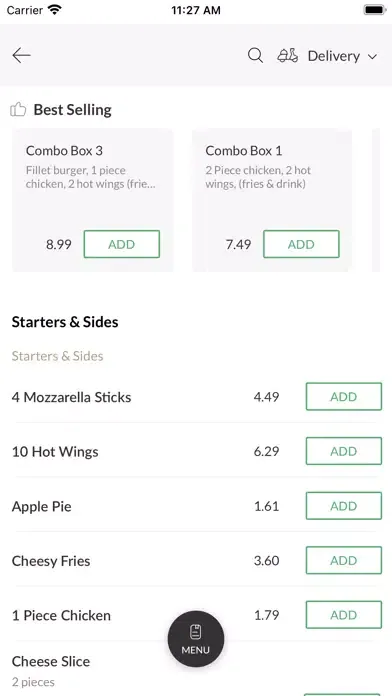Select the Cheese Slice menu item

pos(51,661)
